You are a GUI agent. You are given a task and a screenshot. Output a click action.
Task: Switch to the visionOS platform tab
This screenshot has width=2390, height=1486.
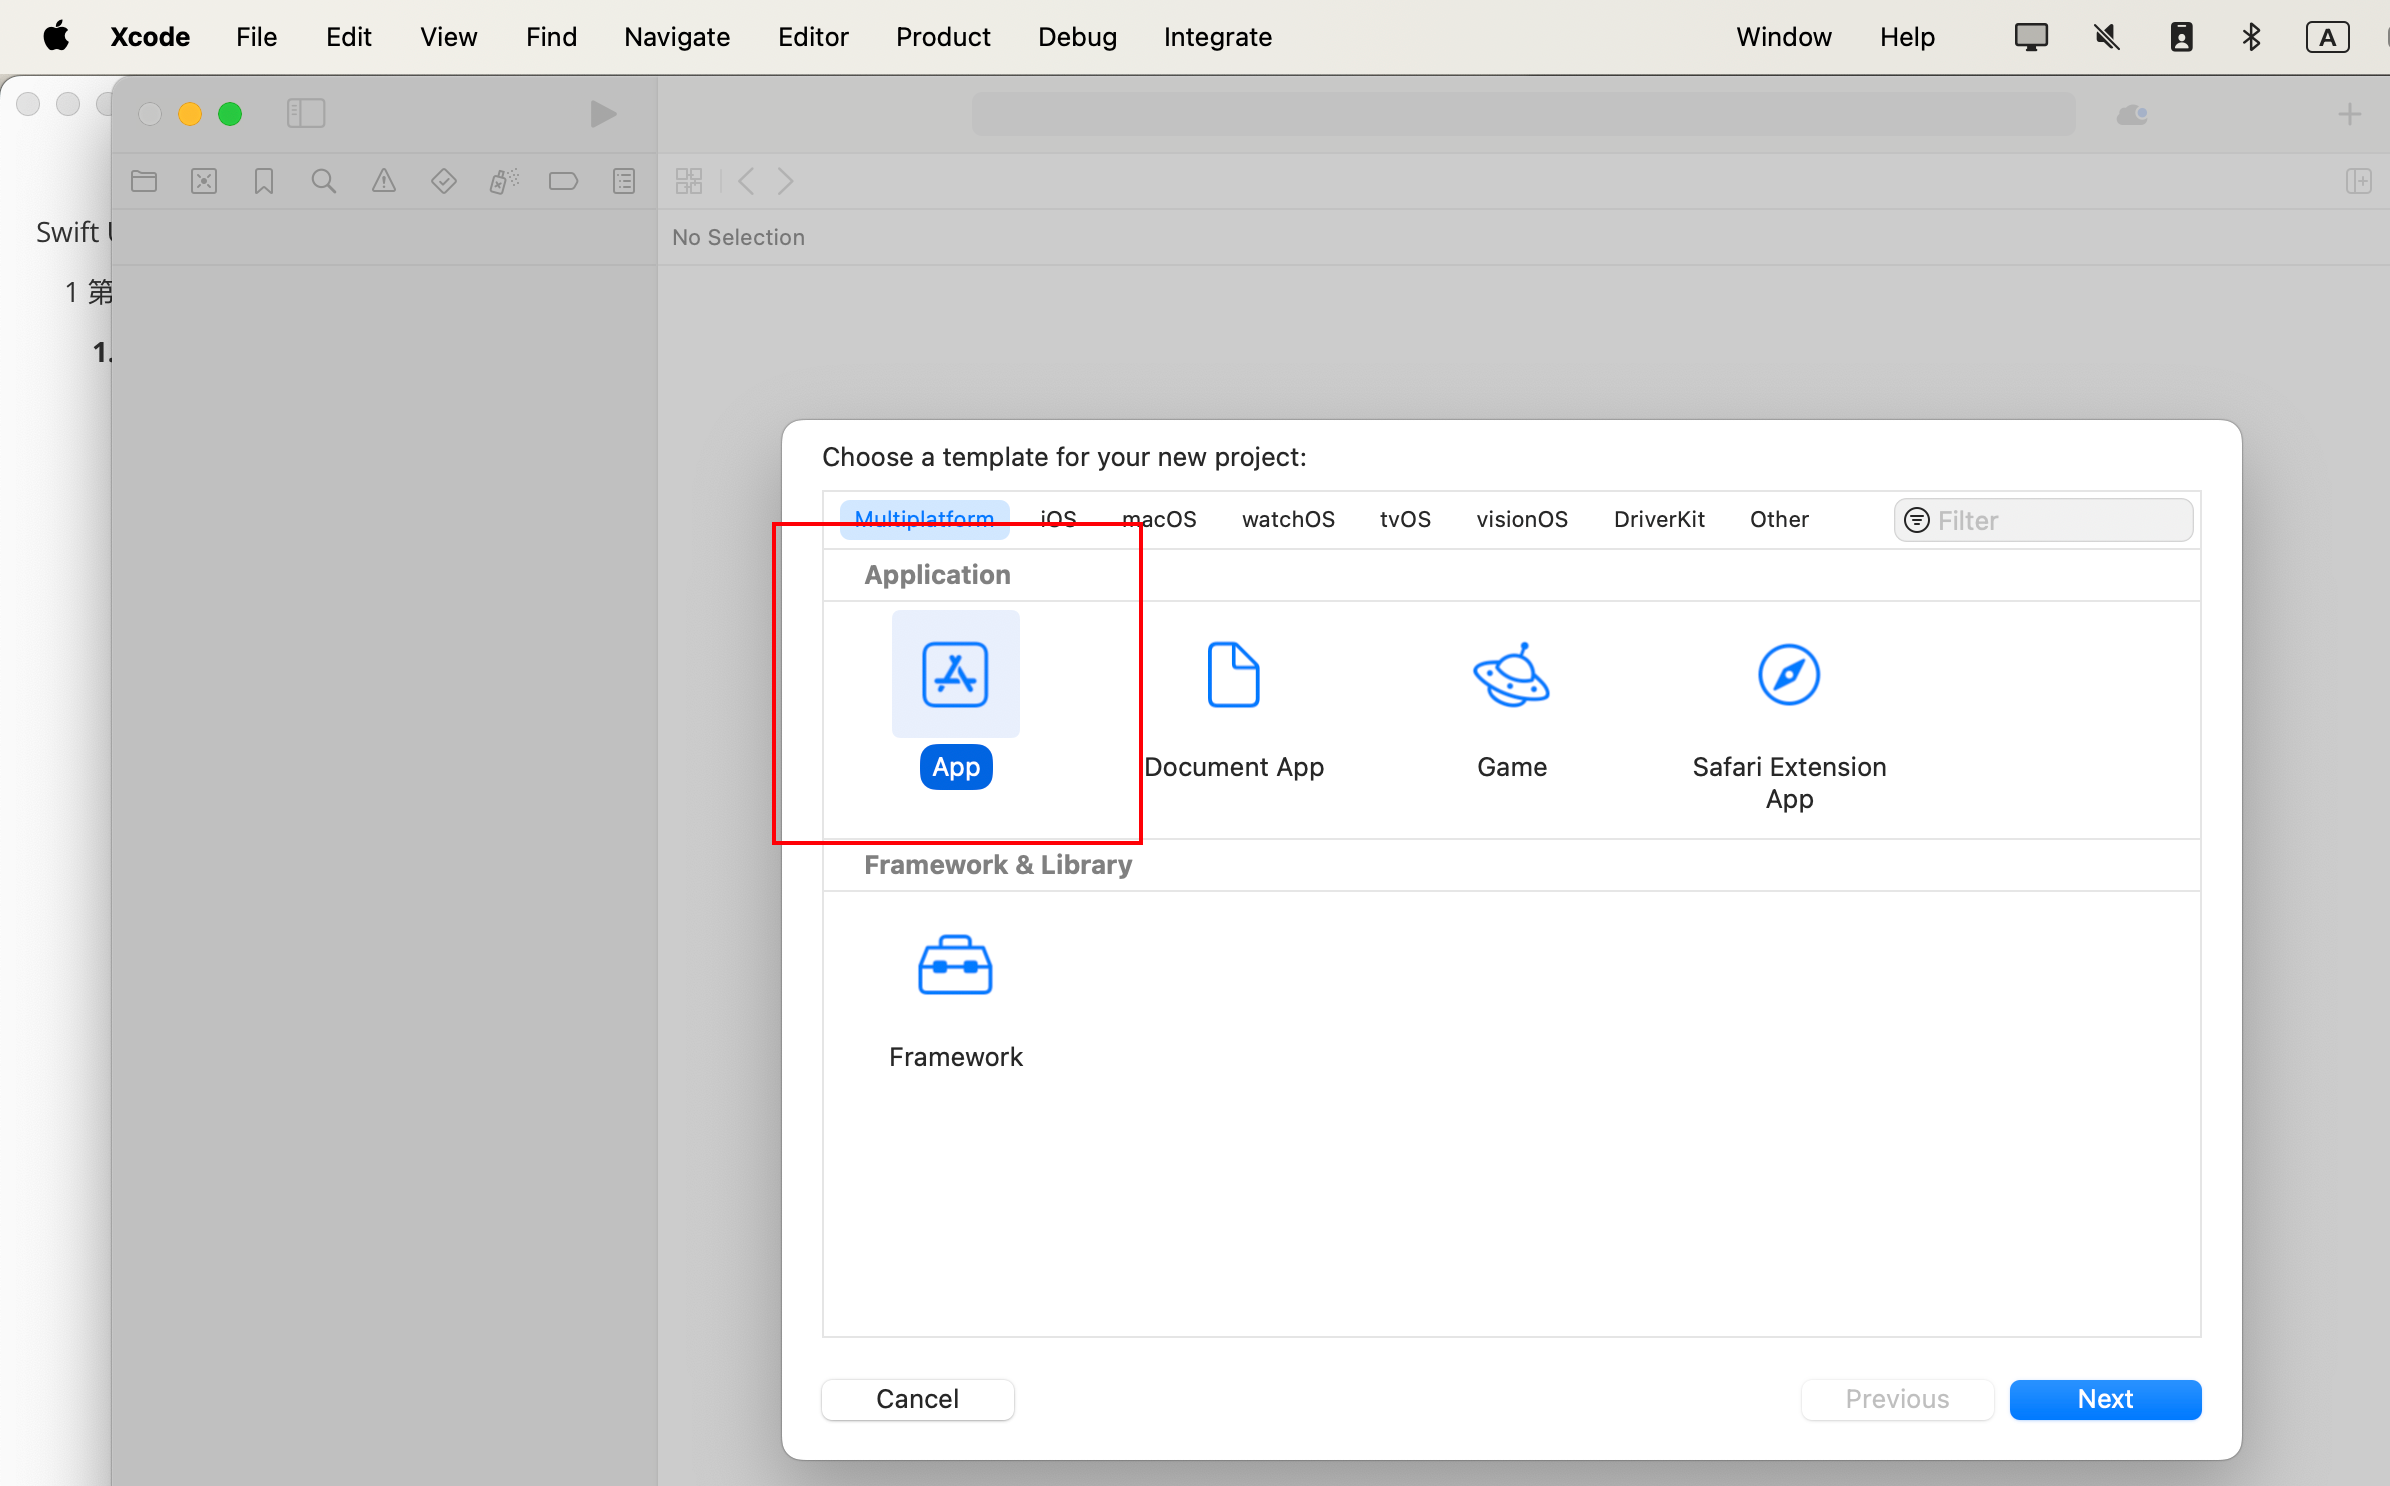[1522, 519]
